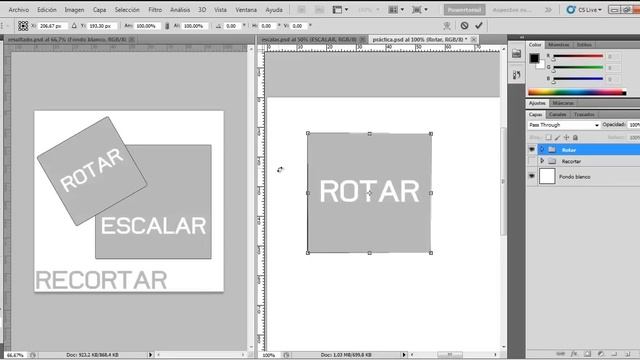Switch to the Máscaras tab

pos(563,103)
